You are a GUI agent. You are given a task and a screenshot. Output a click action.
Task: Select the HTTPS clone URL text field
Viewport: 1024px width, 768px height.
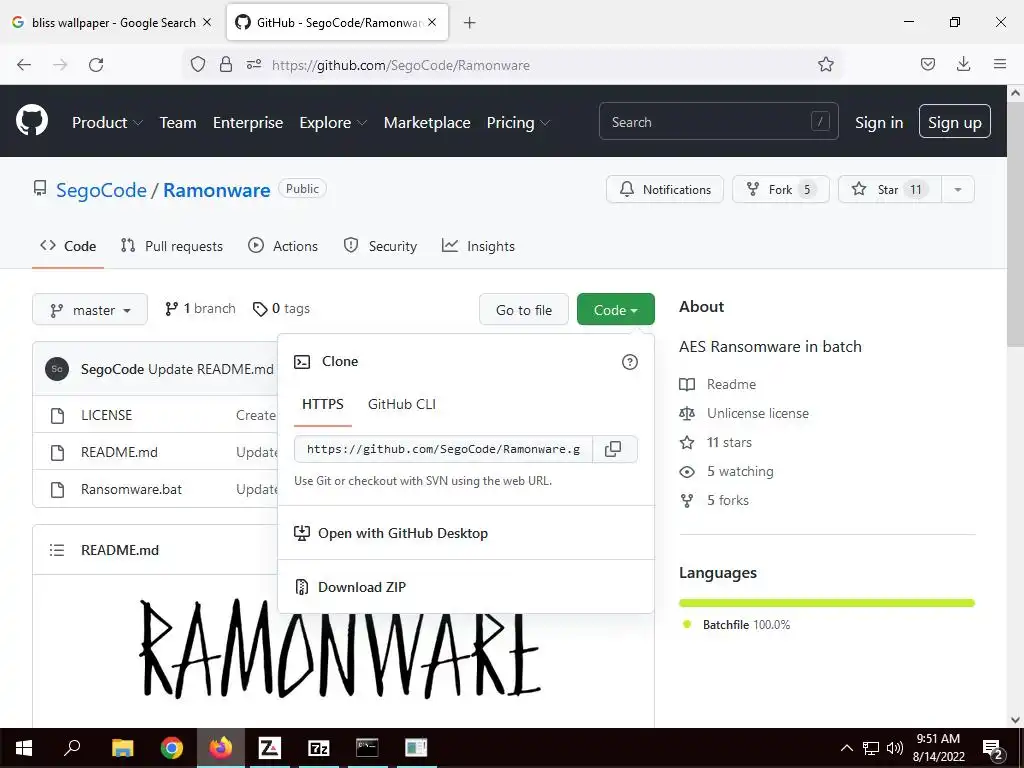443,449
